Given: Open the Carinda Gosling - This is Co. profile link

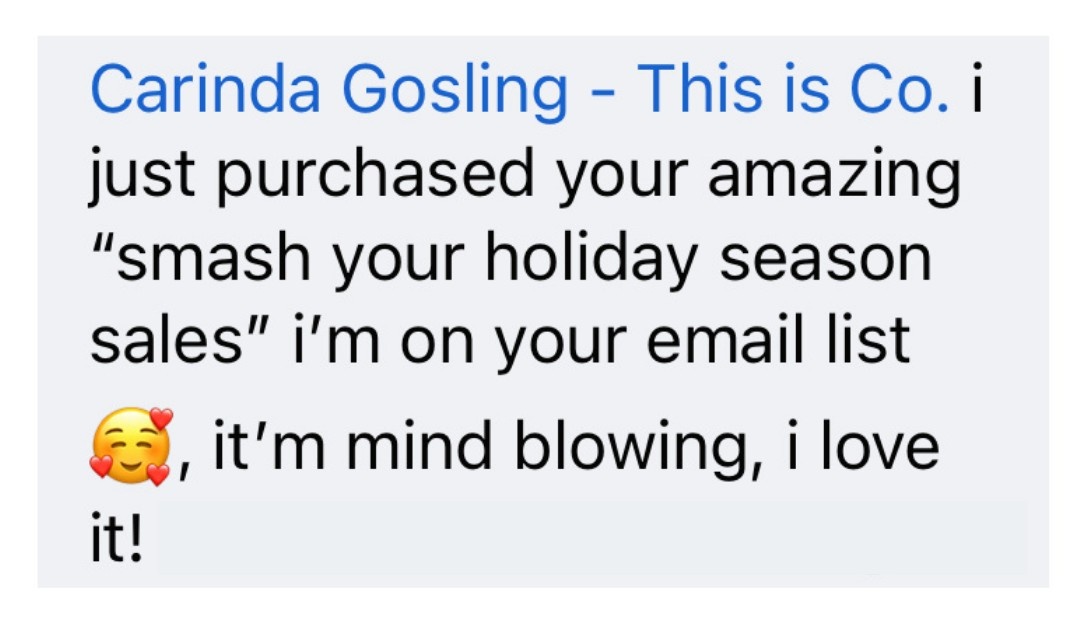Looking at the screenshot, I should pyautogui.click(x=520, y=90).
